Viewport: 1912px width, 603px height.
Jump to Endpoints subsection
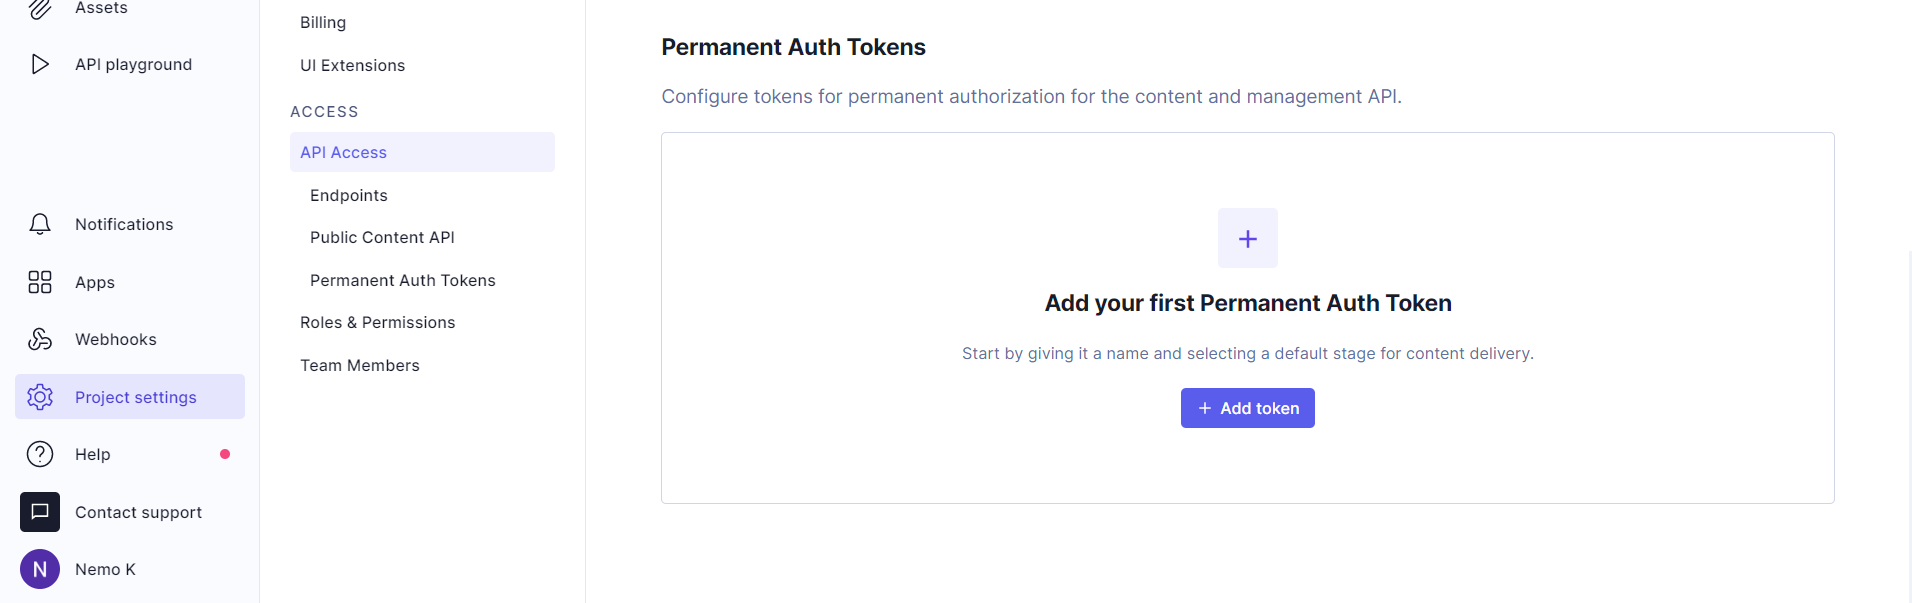(349, 195)
